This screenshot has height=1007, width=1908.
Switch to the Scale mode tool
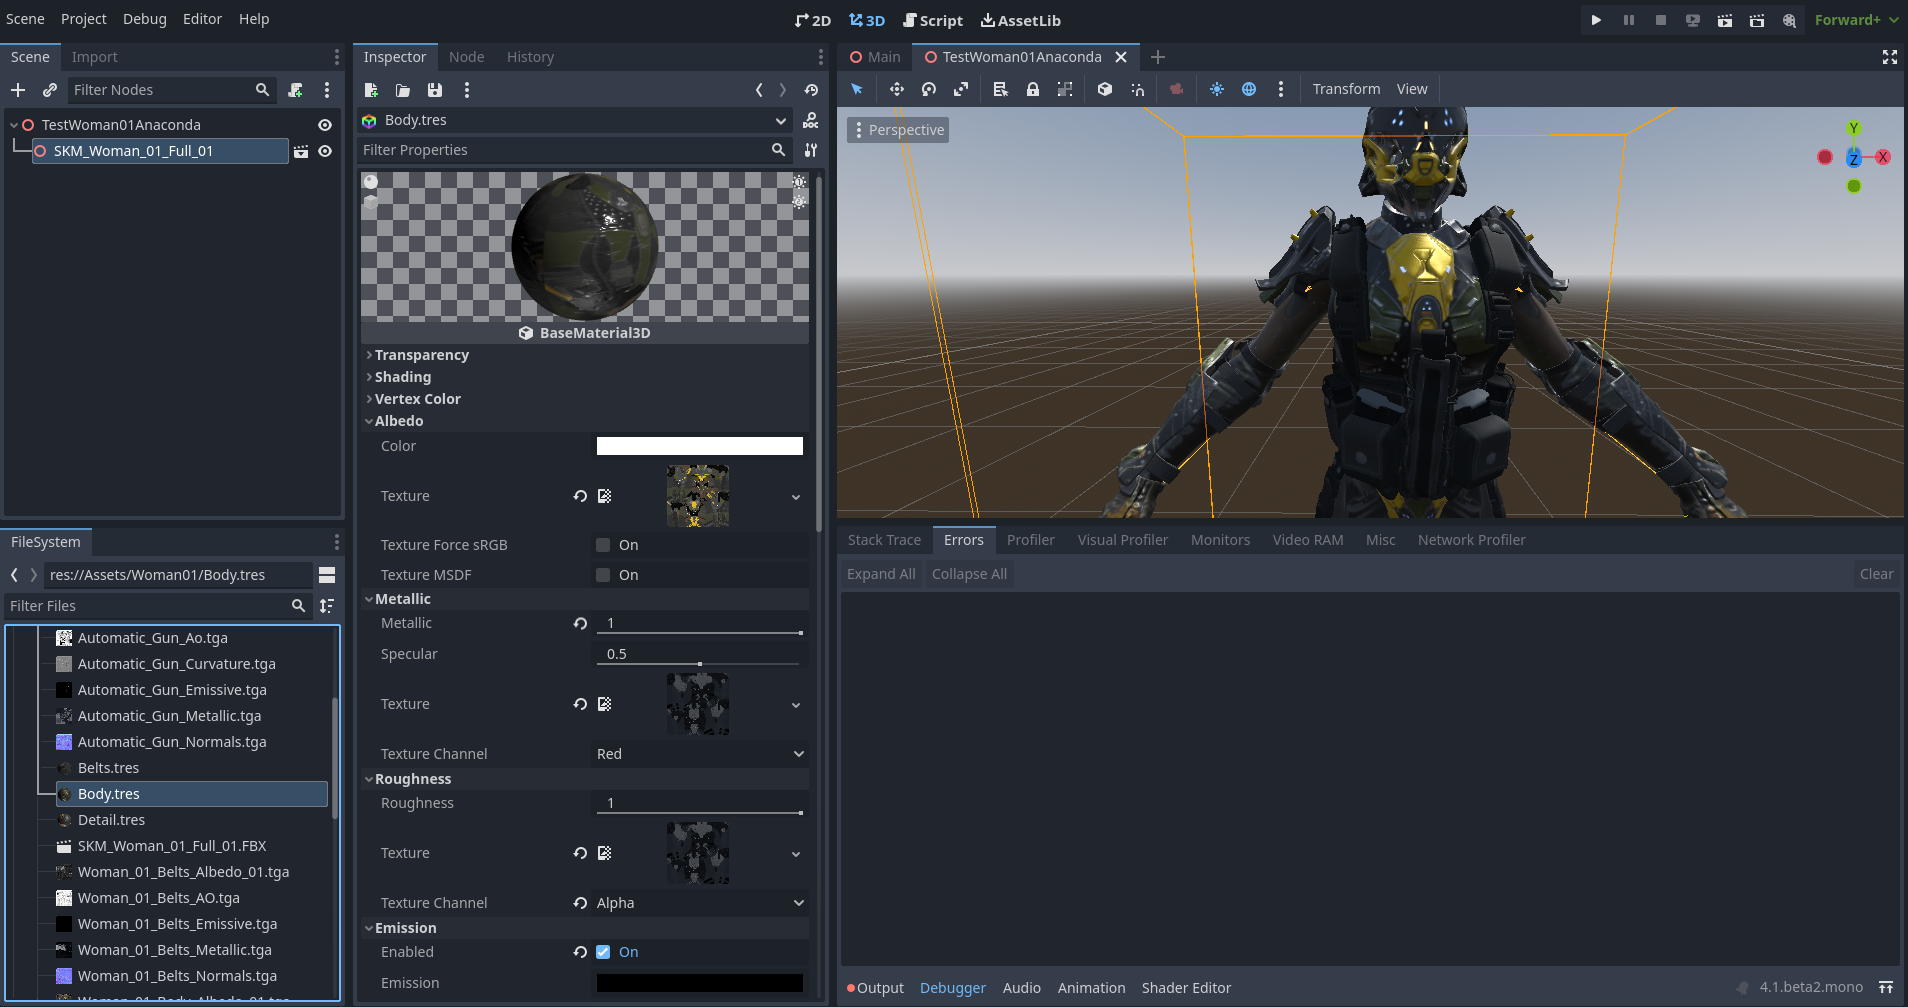tap(960, 89)
